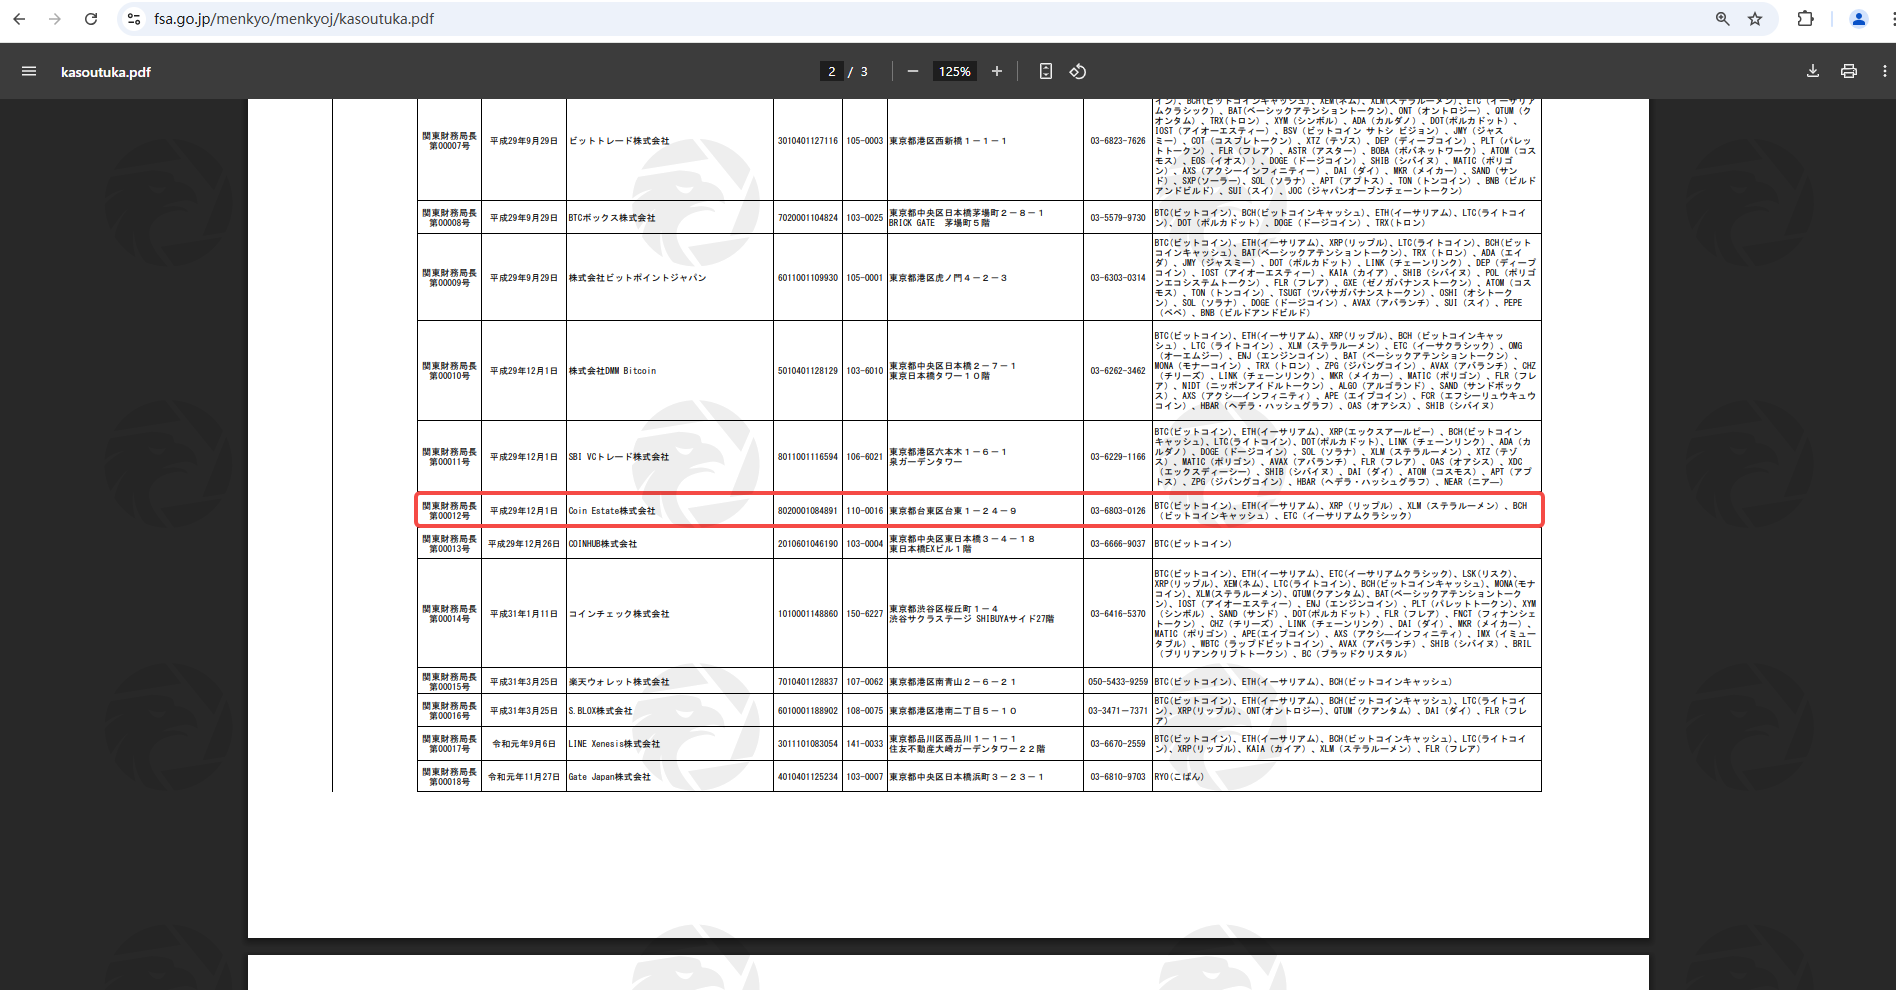Click corporate number 5010401128129
The height and width of the screenshot is (990, 1896).
coord(808,371)
